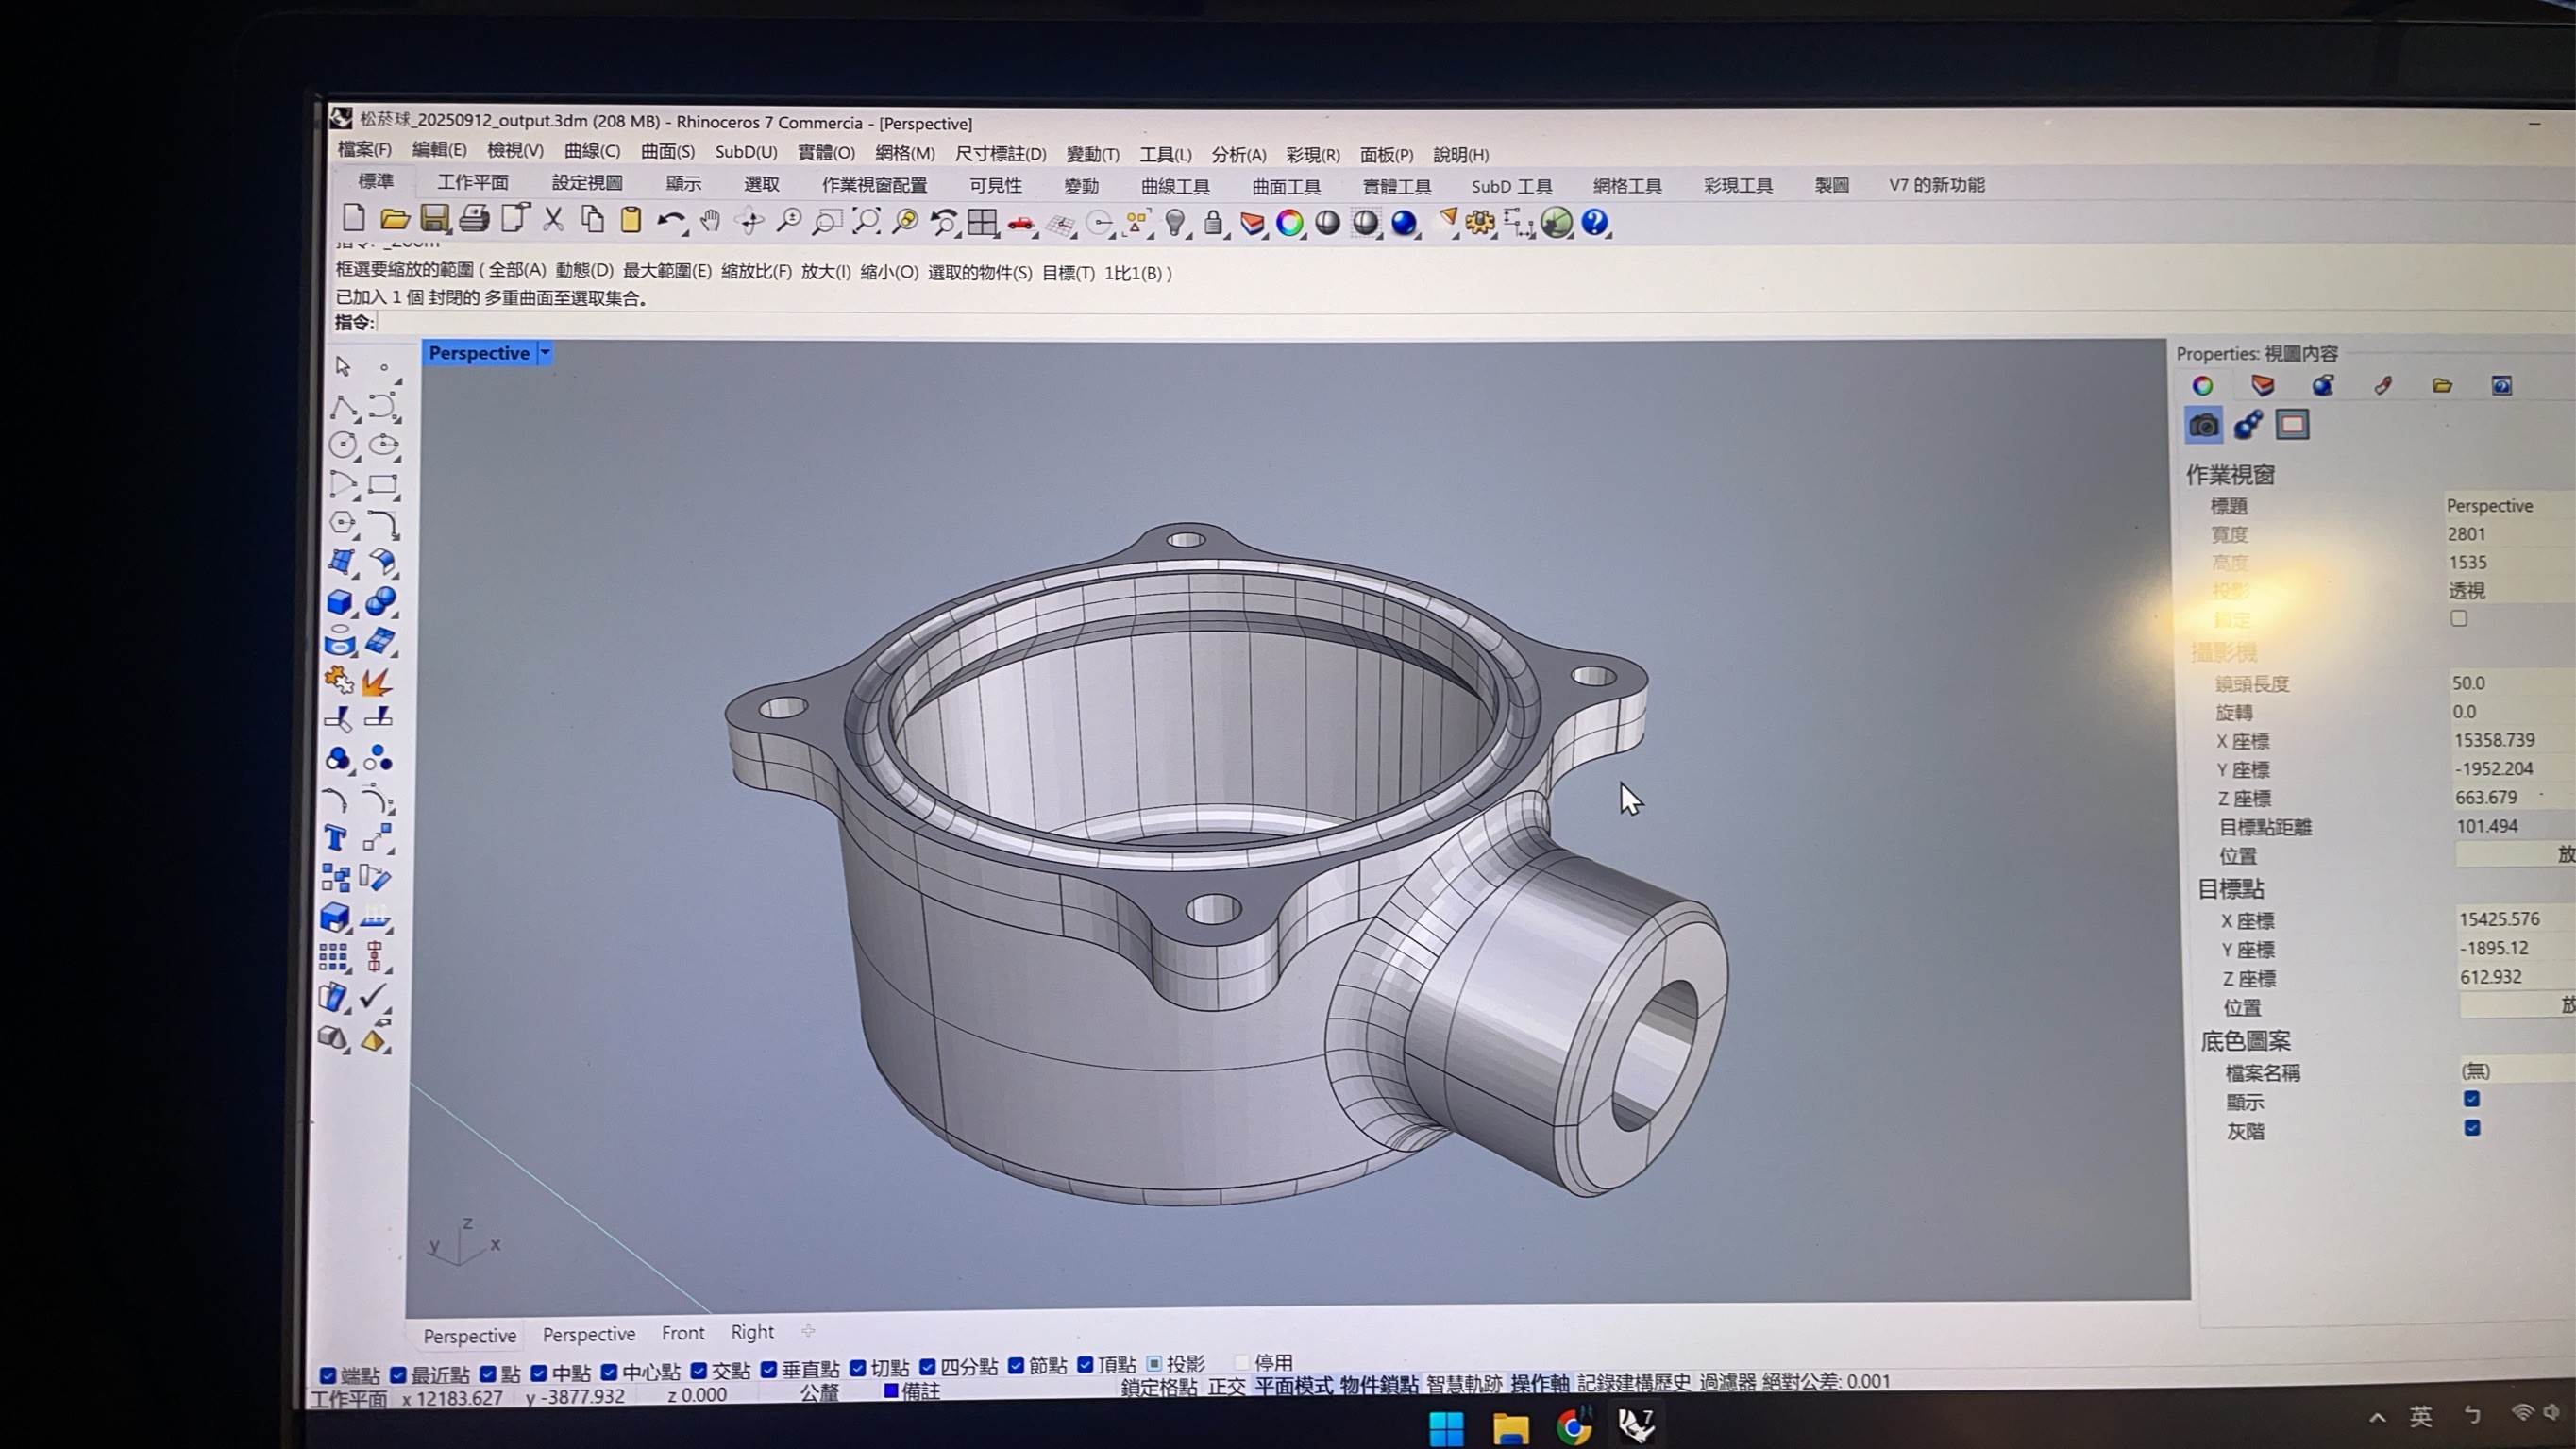
Task: Click the 全部(A) command option
Action: pyautogui.click(x=517, y=270)
